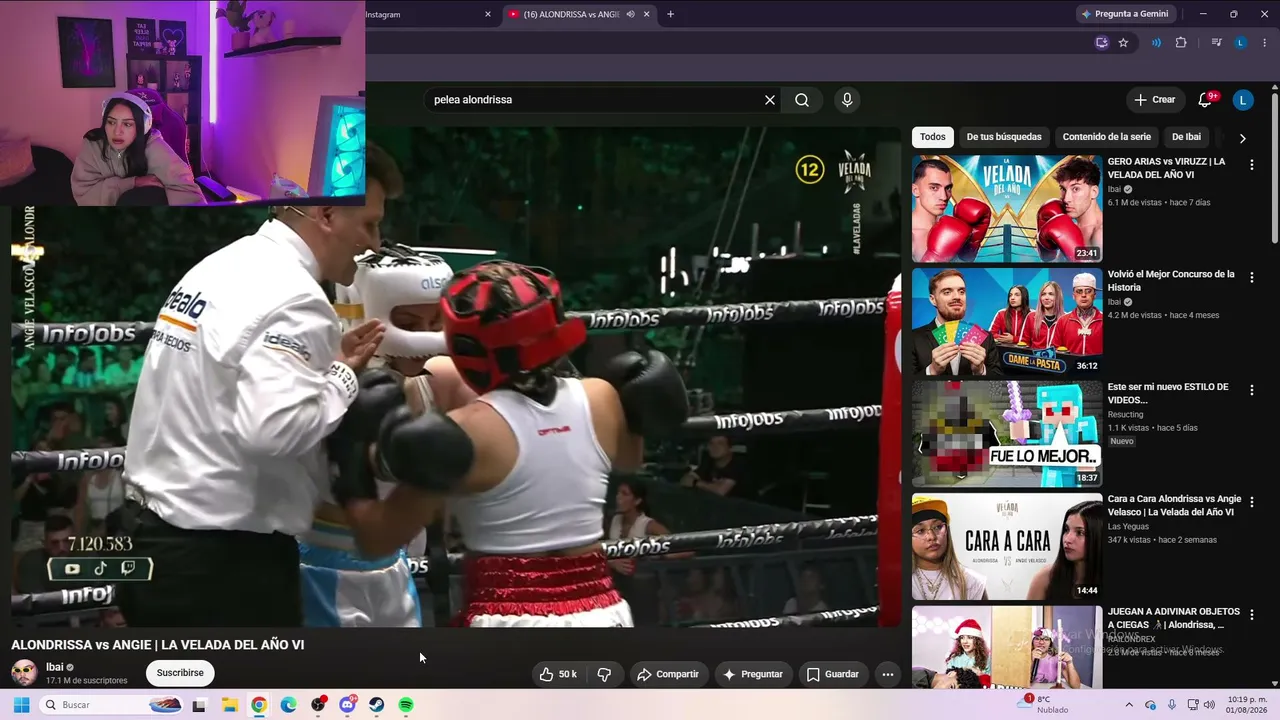The width and height of the screenshot is (1280, 720).
Task: Select the De tus búsquedas filter chip
Action: [x=1004, y=137]
